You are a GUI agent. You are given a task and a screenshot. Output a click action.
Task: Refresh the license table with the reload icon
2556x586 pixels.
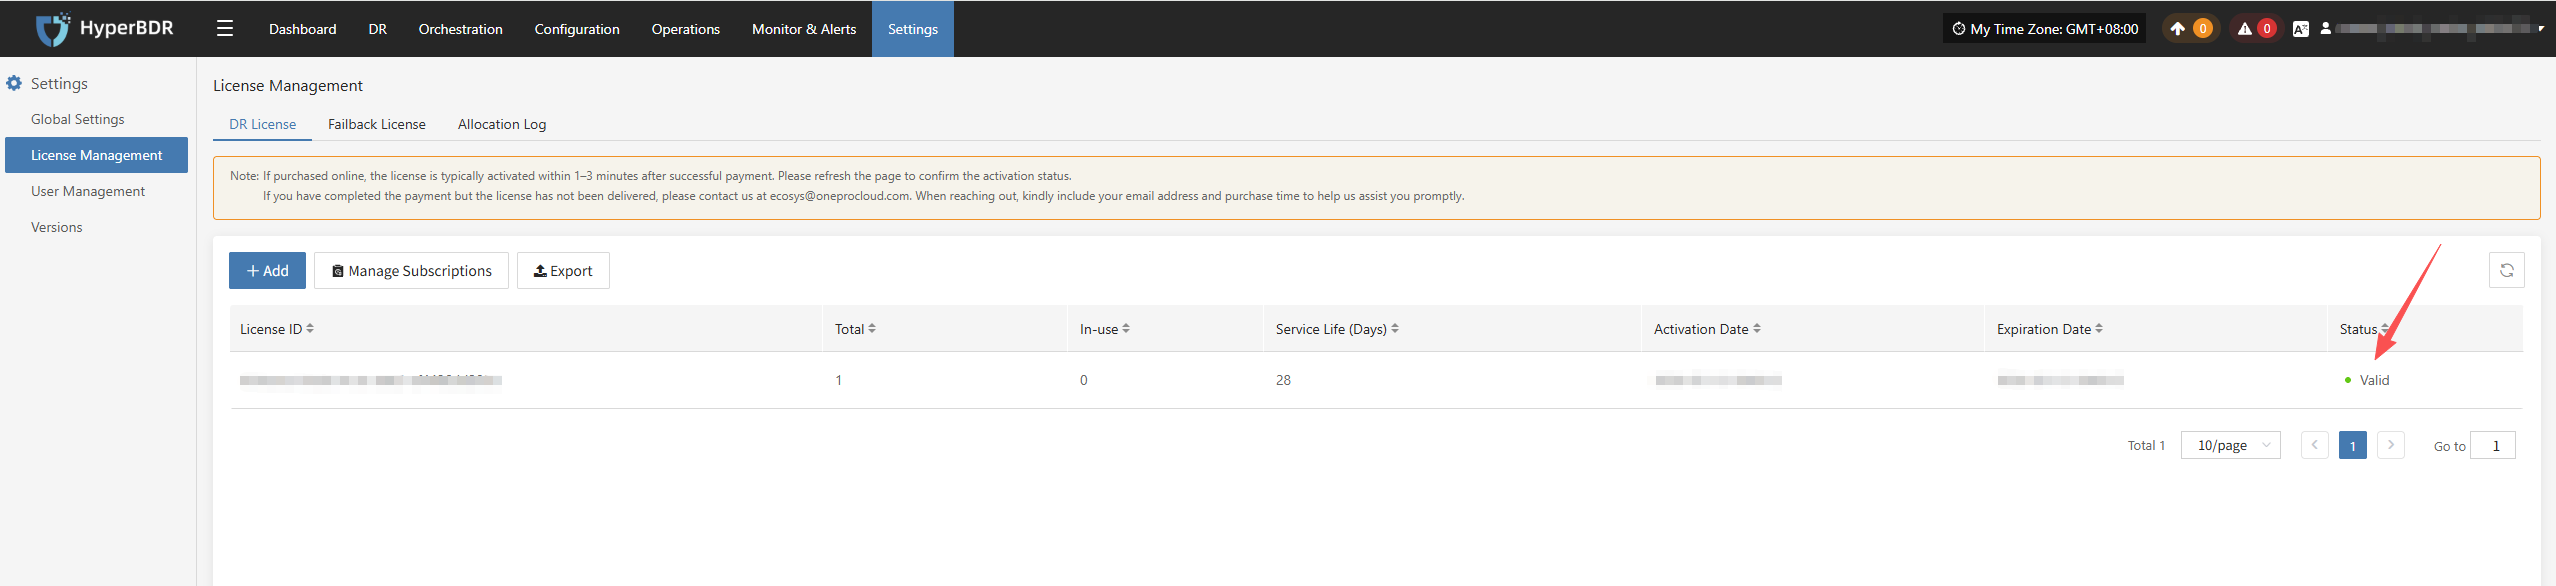point(2506,270)
